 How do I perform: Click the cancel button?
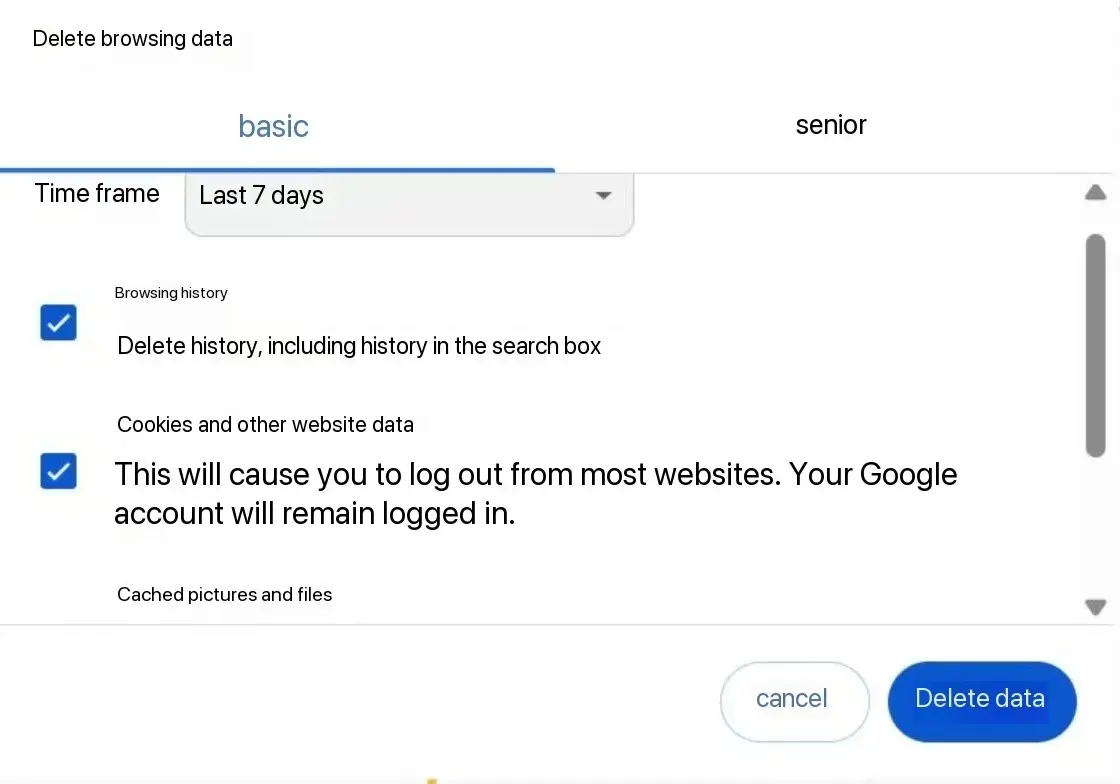pos(794,701)
